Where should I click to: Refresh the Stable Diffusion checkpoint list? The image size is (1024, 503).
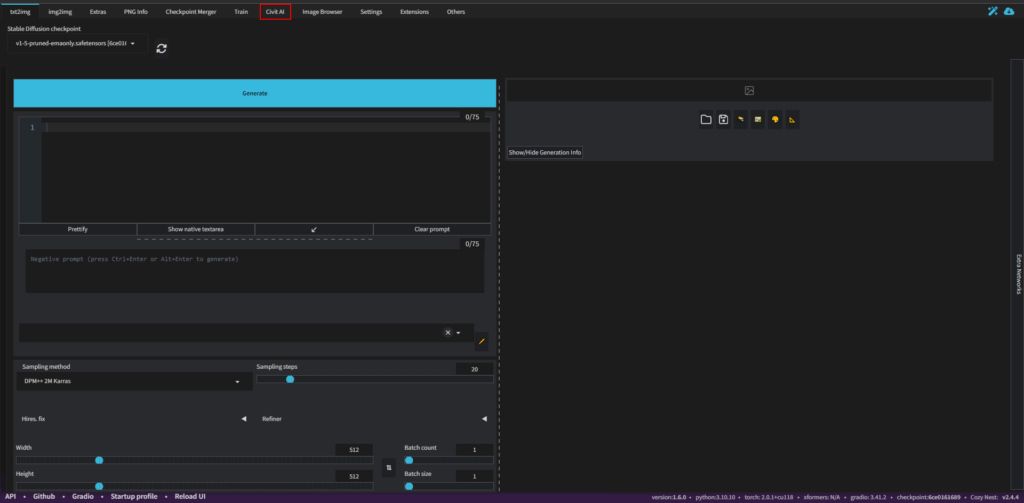[x=161, y=47]
